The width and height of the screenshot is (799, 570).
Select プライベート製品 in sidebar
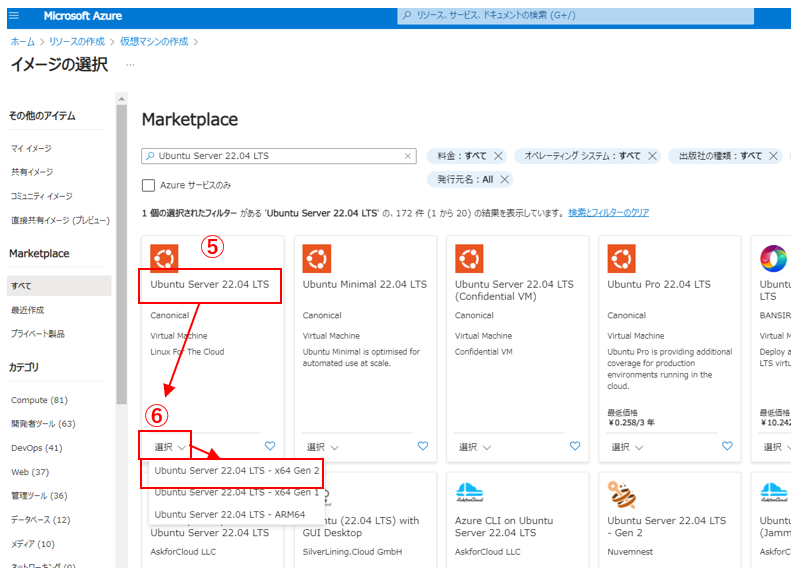coord(38,334)
